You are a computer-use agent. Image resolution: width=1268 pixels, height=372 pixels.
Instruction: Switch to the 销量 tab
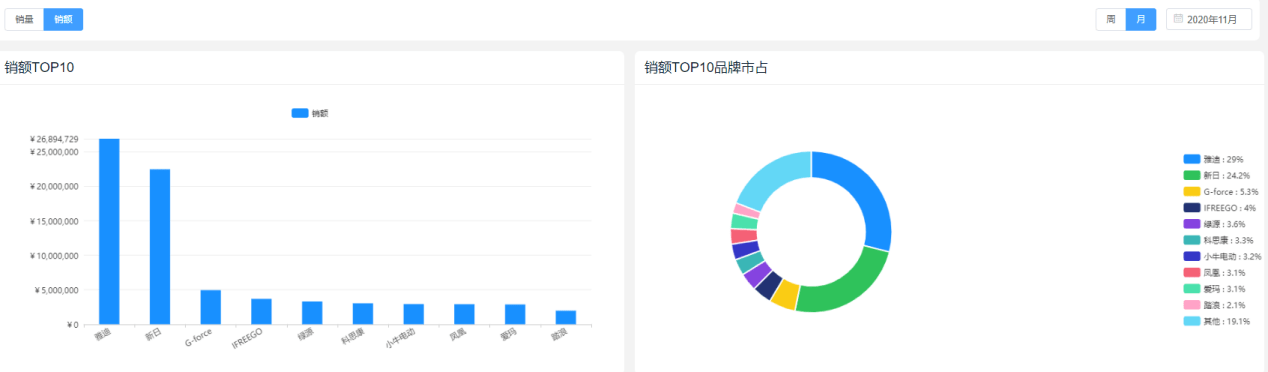pos(24,19)
